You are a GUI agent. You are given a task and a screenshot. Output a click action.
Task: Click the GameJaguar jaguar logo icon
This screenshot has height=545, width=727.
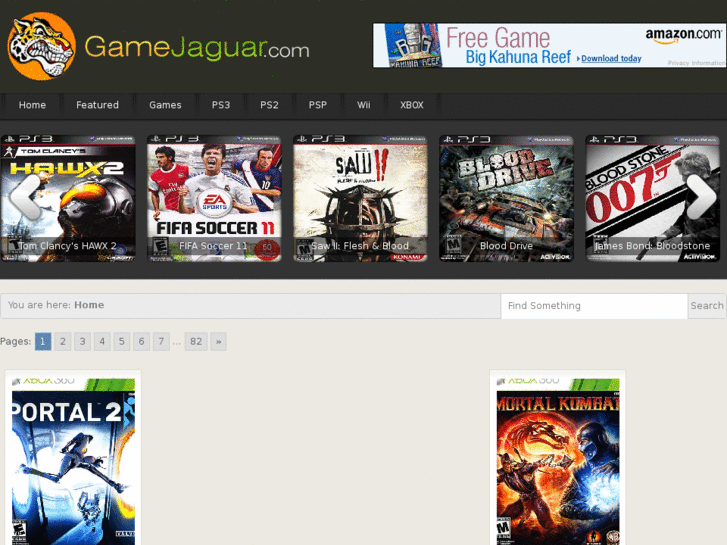pyautogui.click(x=42, y=46)
